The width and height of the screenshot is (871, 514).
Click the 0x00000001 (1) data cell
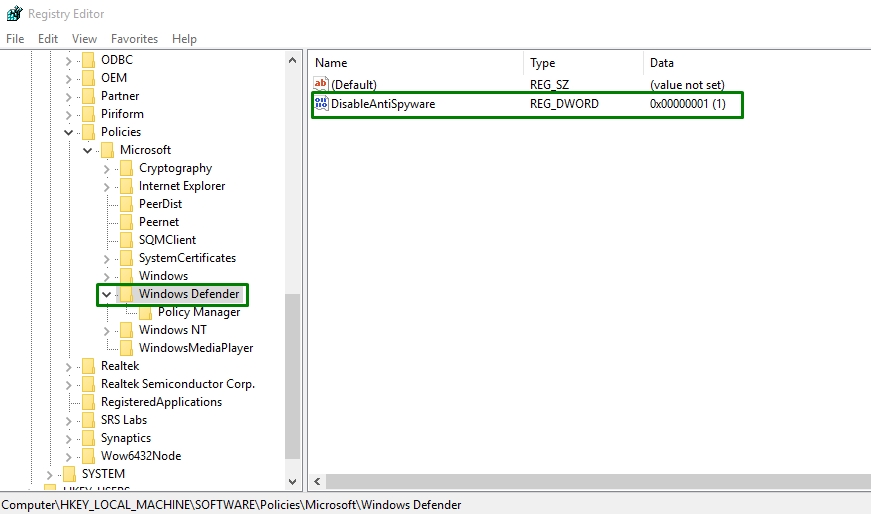[x=688, y=104]
